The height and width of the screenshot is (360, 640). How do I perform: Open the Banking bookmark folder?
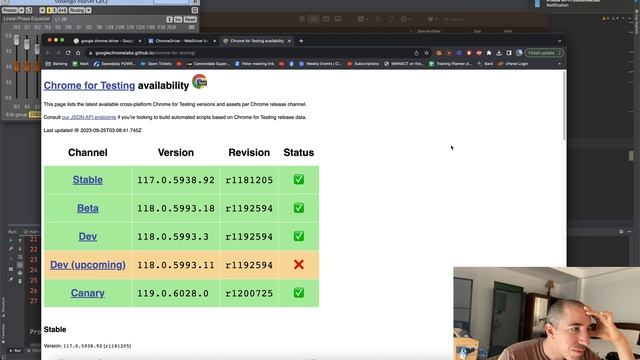click(x=56, y=64)
